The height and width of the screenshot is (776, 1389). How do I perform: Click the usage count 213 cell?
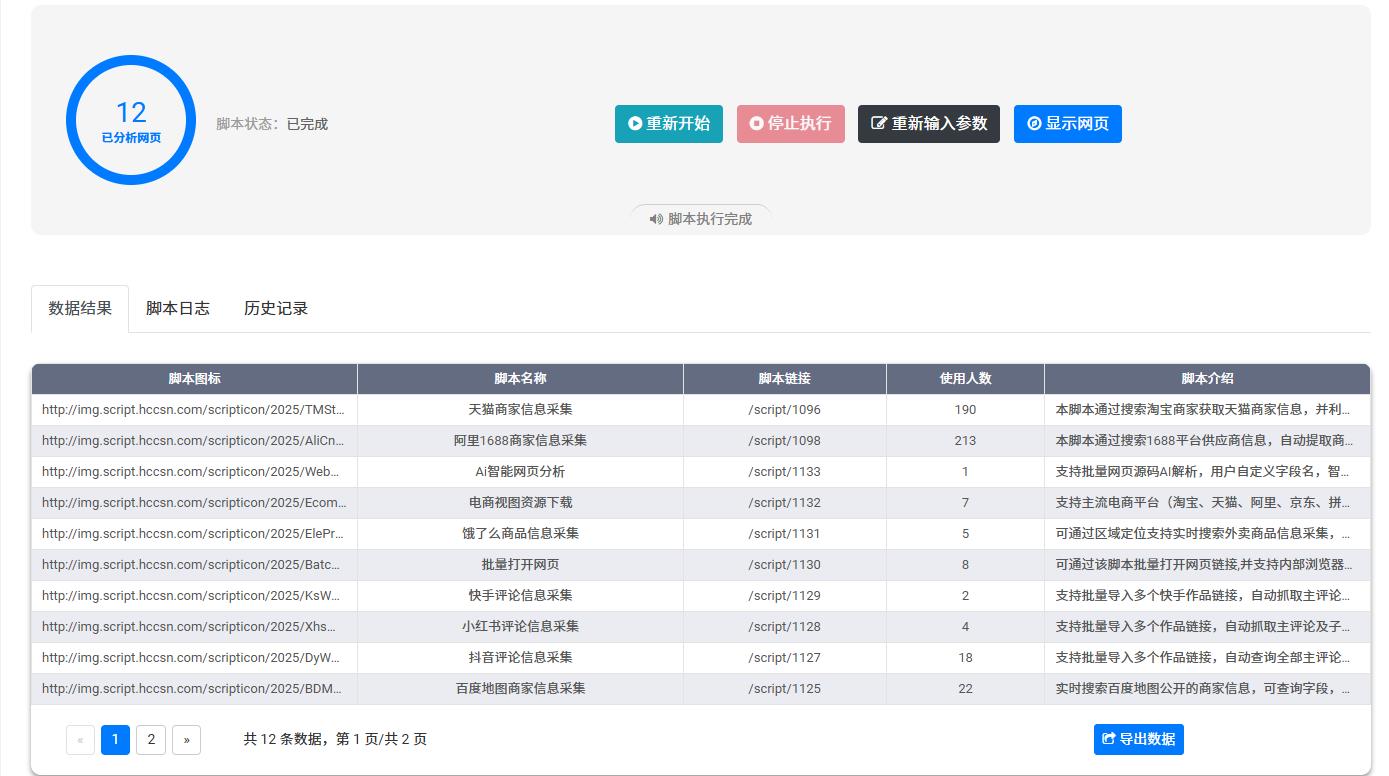[x=965, y=441]
